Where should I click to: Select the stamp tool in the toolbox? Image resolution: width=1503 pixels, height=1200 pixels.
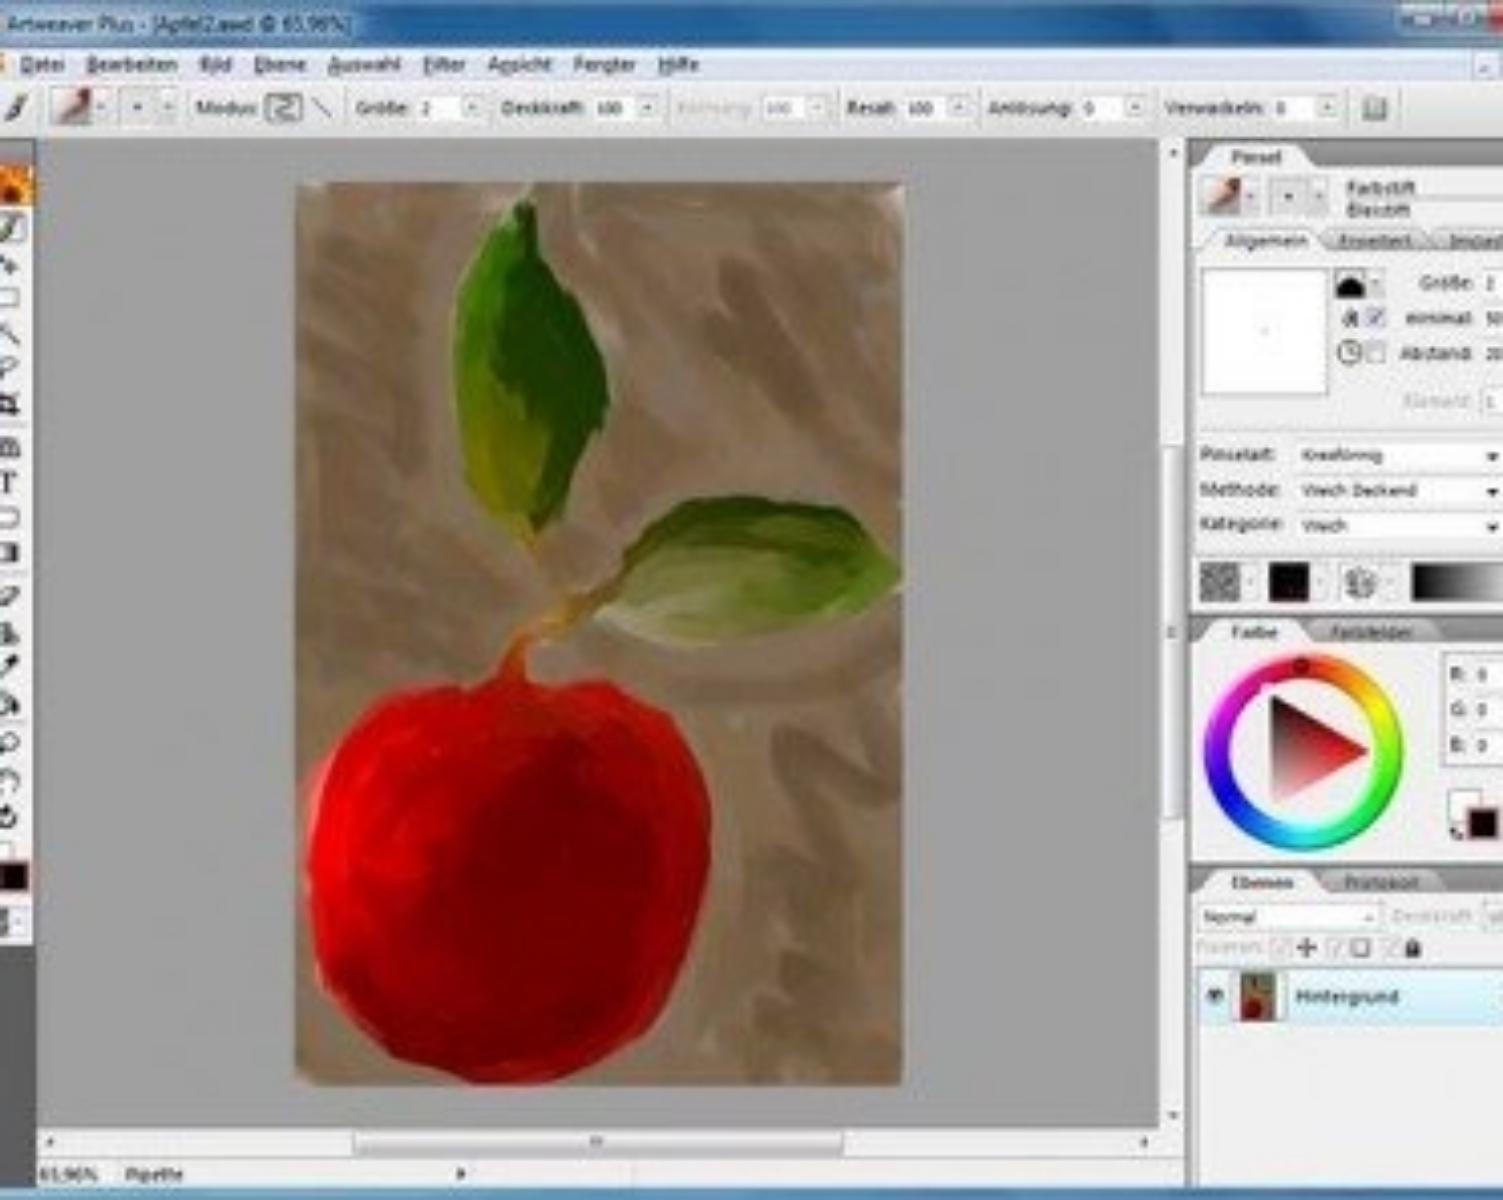click(9, 632)
